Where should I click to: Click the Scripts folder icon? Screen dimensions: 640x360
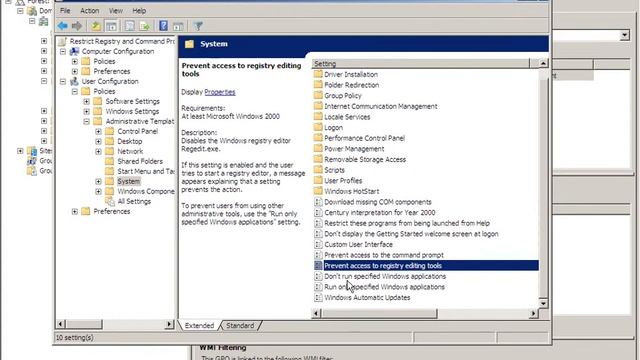[318, 169]
